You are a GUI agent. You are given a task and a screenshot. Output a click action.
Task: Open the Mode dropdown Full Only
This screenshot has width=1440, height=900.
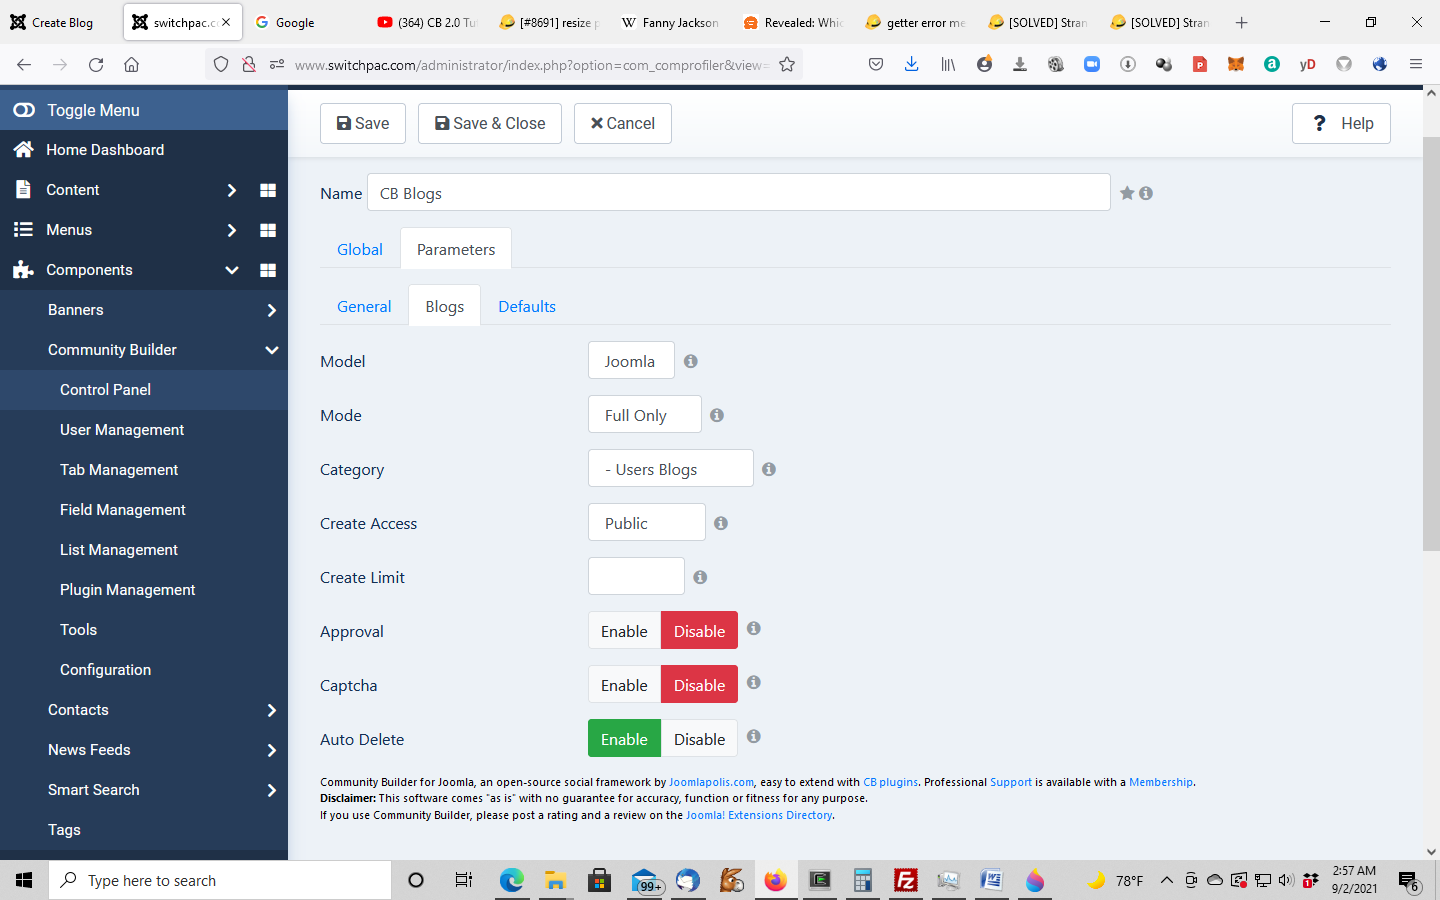click(644, 414)
